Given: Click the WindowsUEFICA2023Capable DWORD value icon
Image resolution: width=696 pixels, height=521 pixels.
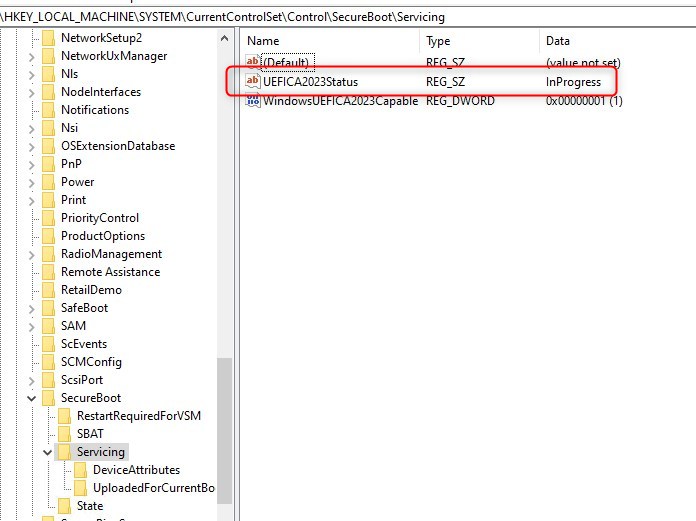Looking at the screenshot, I should point(252,101).
